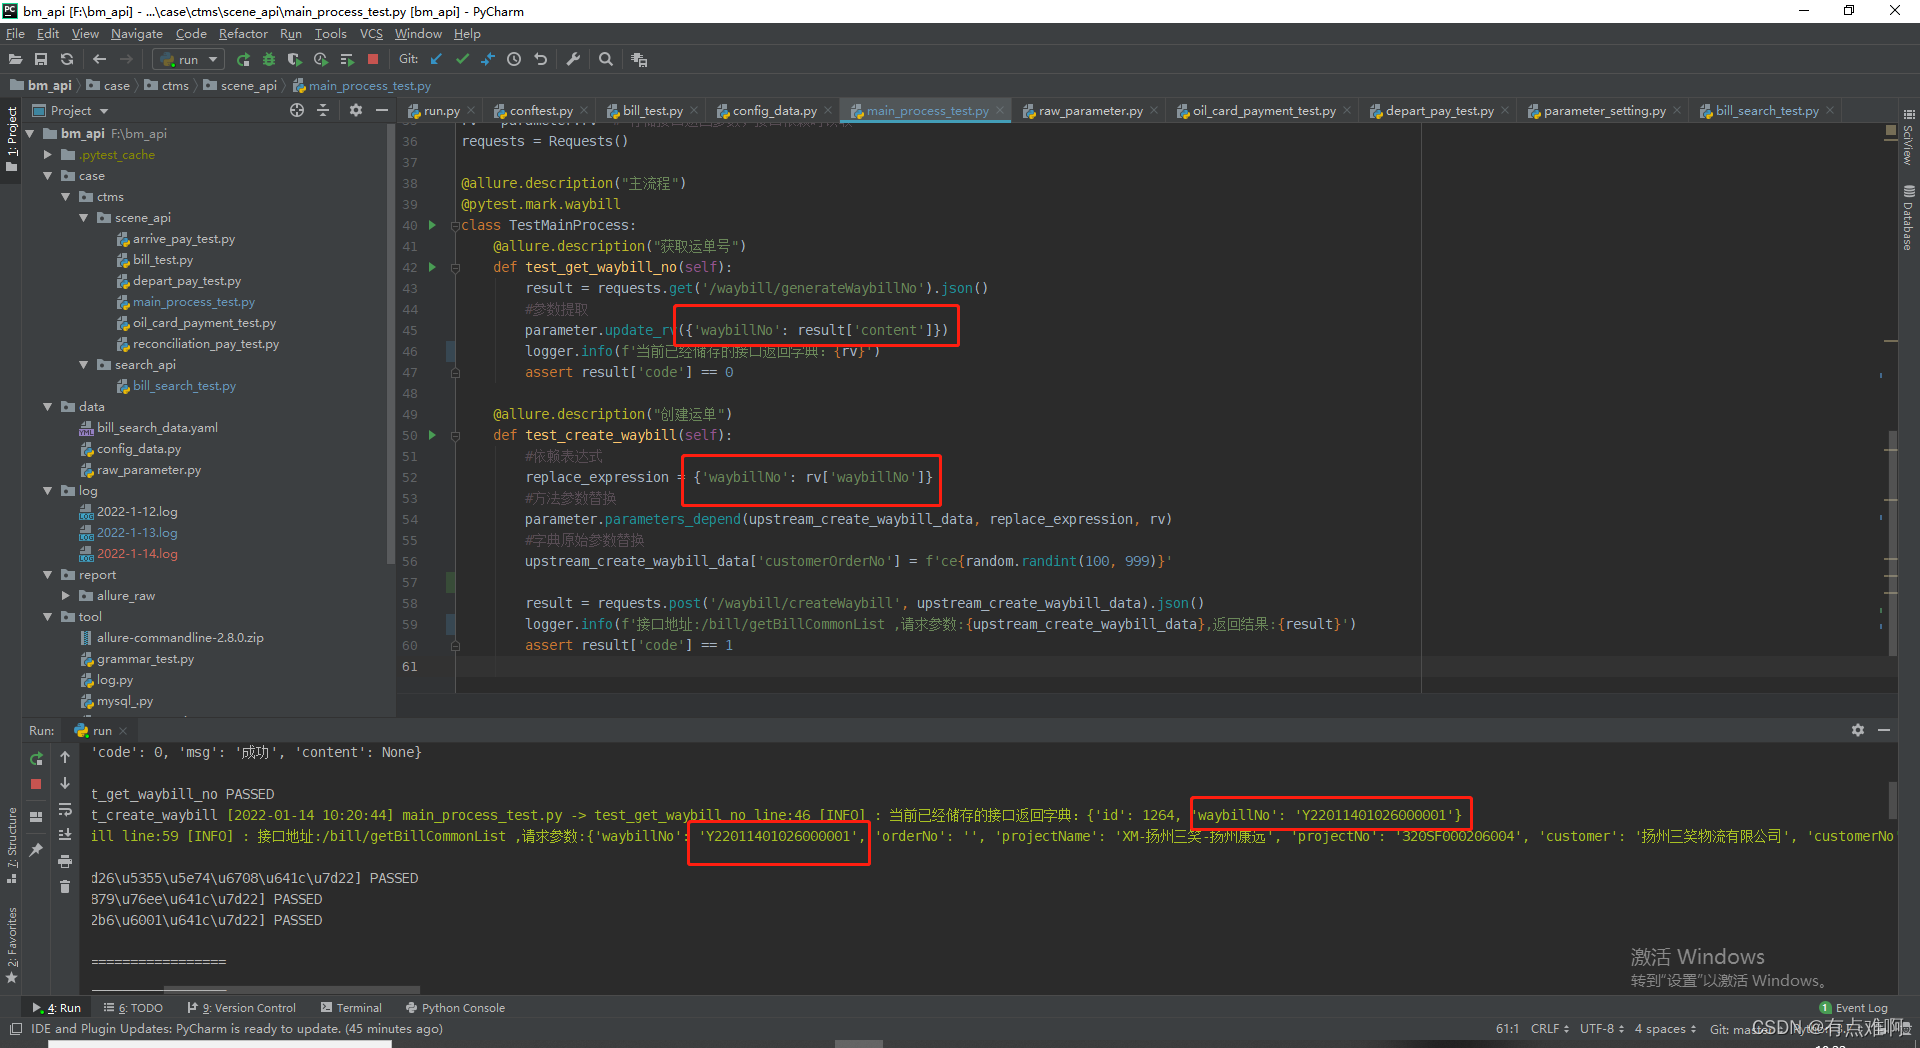This screenshot has height=1048, width=1920.
Task: Click the Git Show History clock icon
Action: (x=514, y=60)
